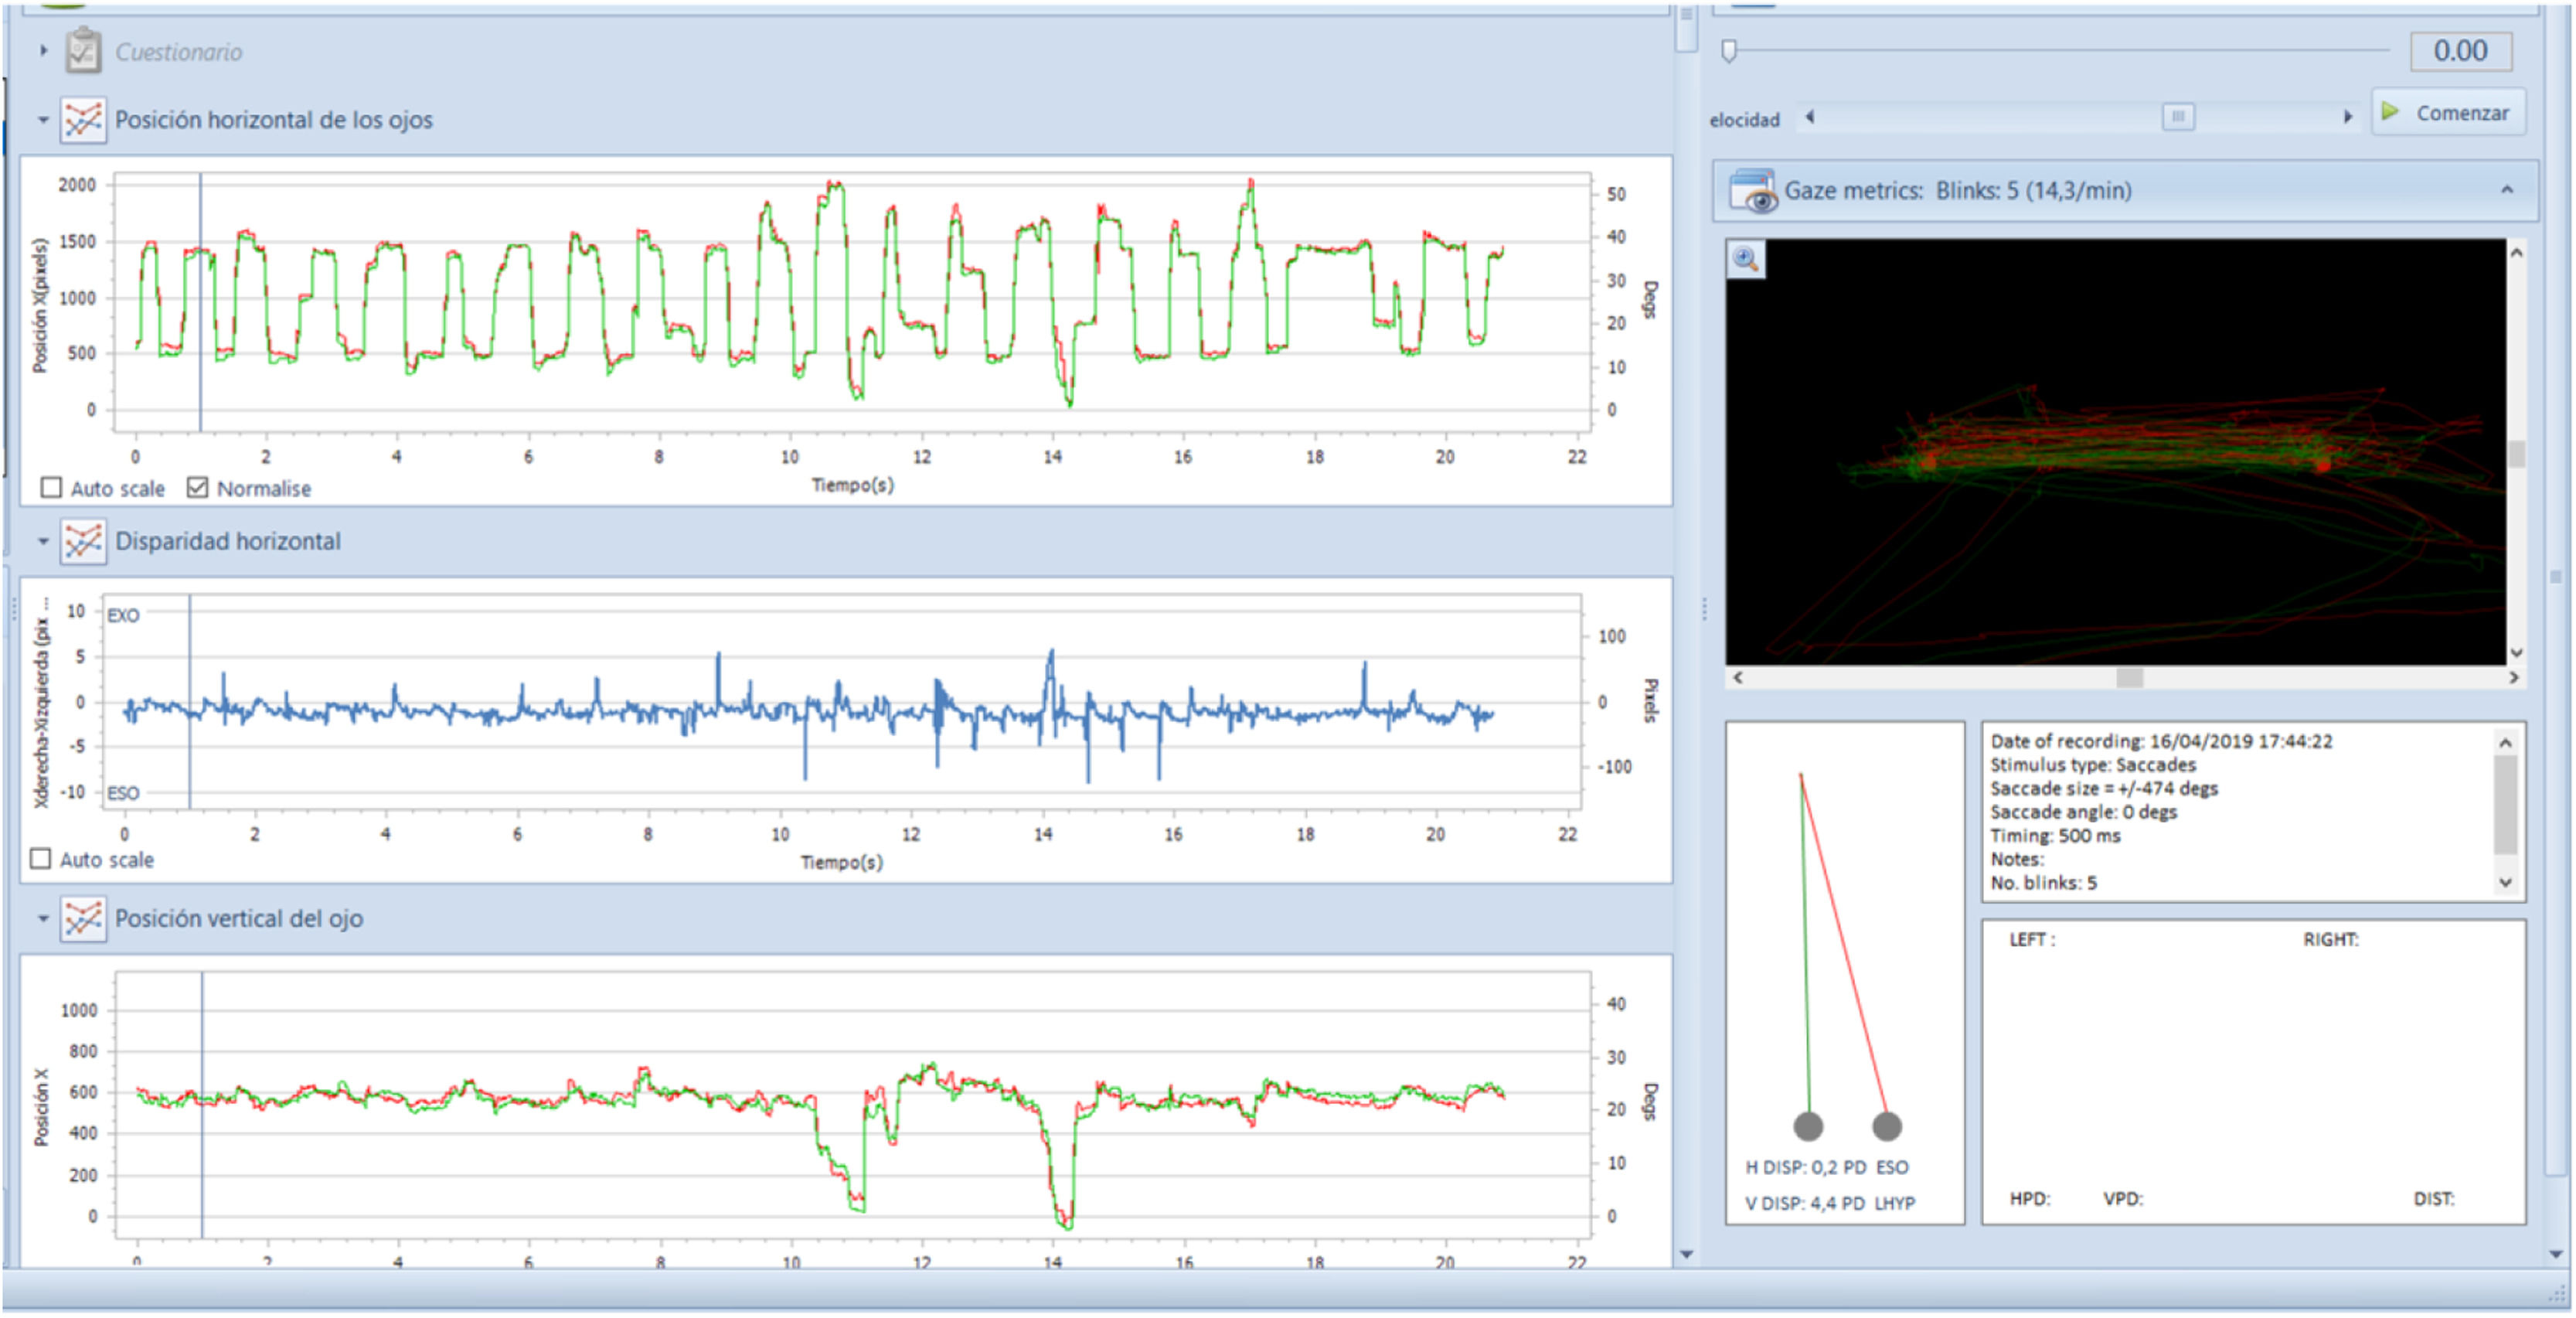Click the Disparidad horizontal chart icon

click(x=83, y=541)
